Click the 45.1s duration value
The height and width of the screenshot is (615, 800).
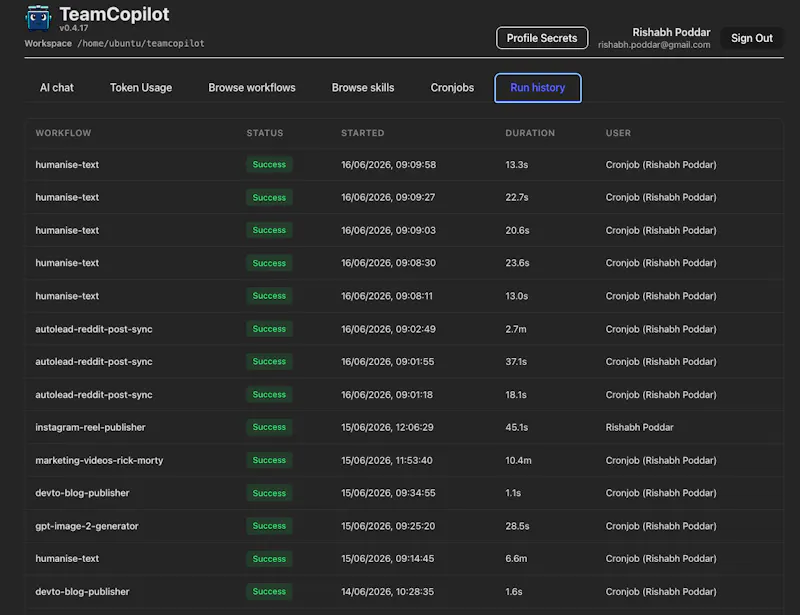click(x=516, y=428)
